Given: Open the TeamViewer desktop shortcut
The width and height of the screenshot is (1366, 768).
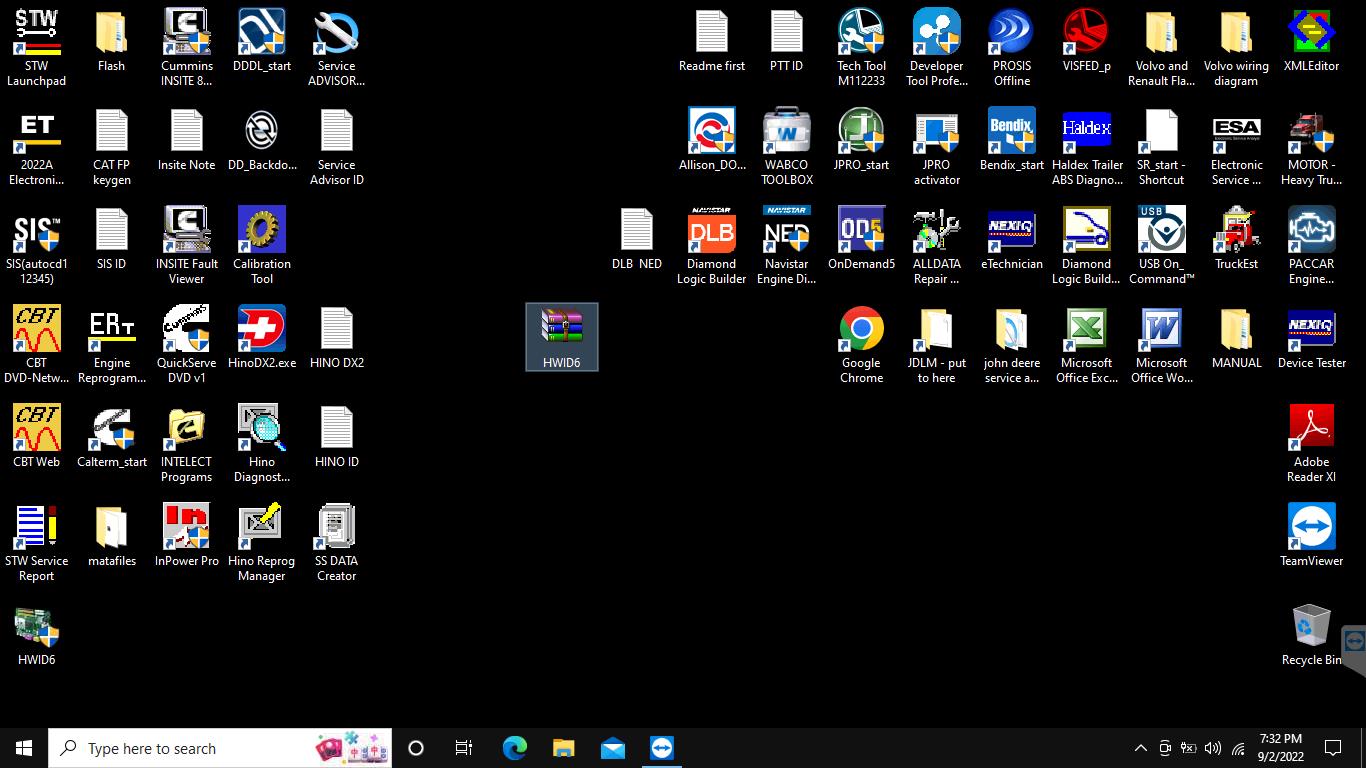Looking at the screenshot, I should pyautogui.click(x=1312, y=536).
